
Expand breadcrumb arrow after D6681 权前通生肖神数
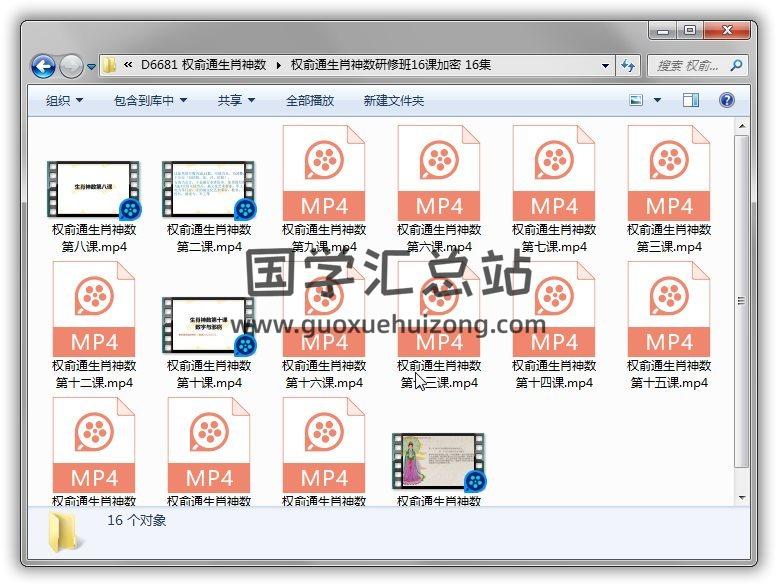(x=278, y=65)
